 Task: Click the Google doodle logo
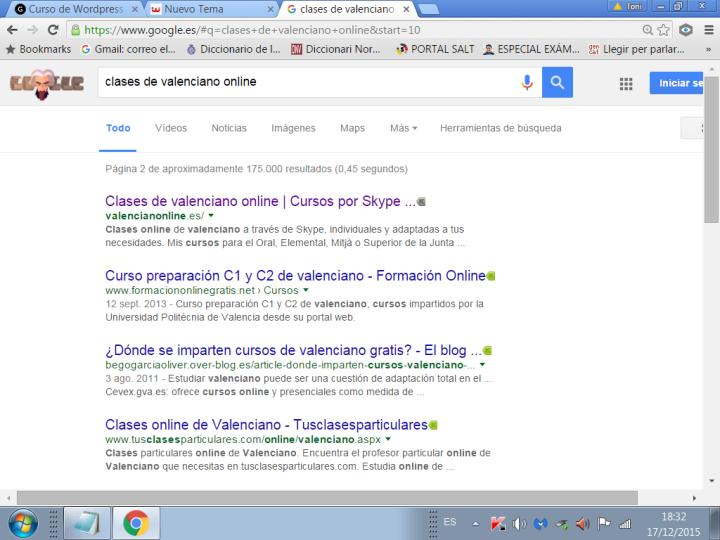46,84
